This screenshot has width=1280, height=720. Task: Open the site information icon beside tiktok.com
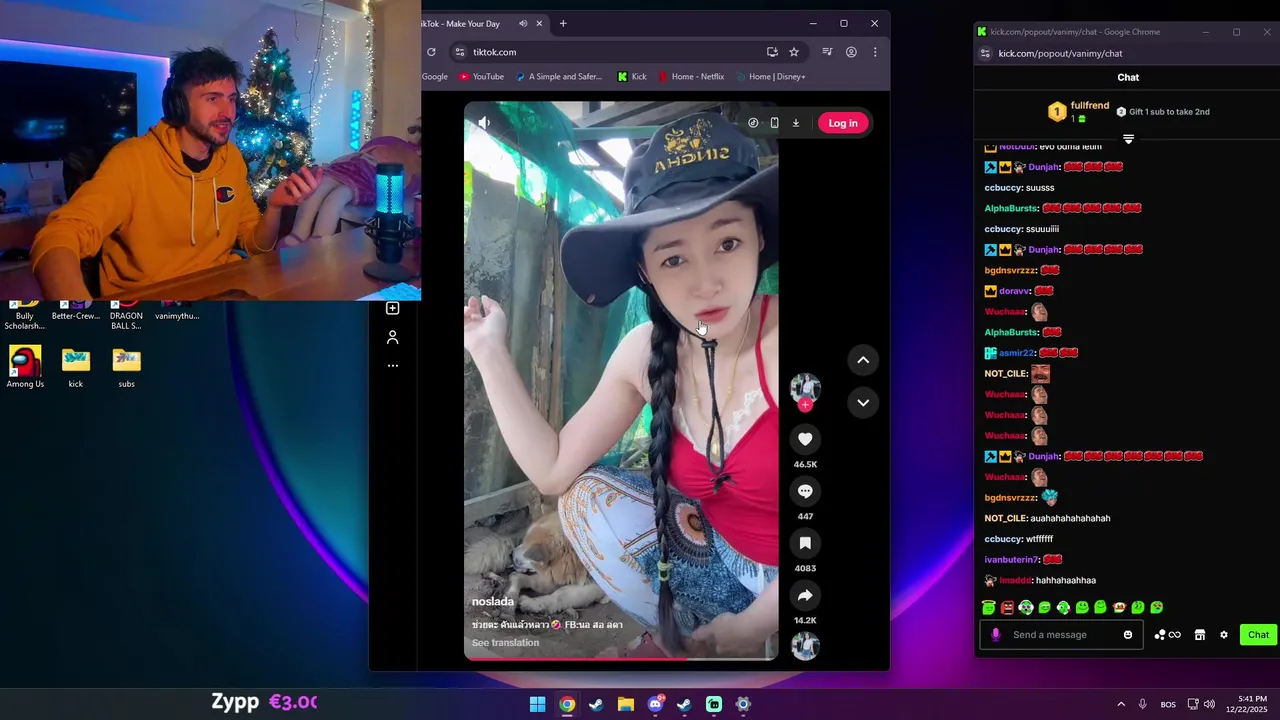coord(459,52)
